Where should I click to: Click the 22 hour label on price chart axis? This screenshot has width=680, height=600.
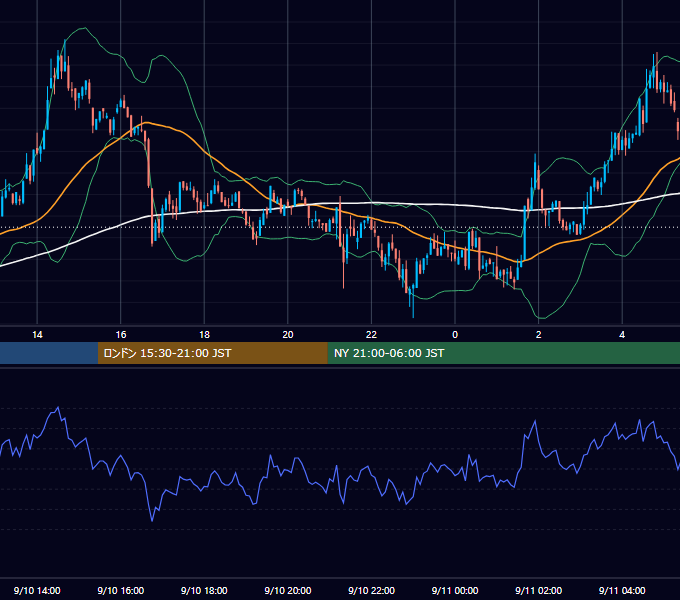pos(371,335)
